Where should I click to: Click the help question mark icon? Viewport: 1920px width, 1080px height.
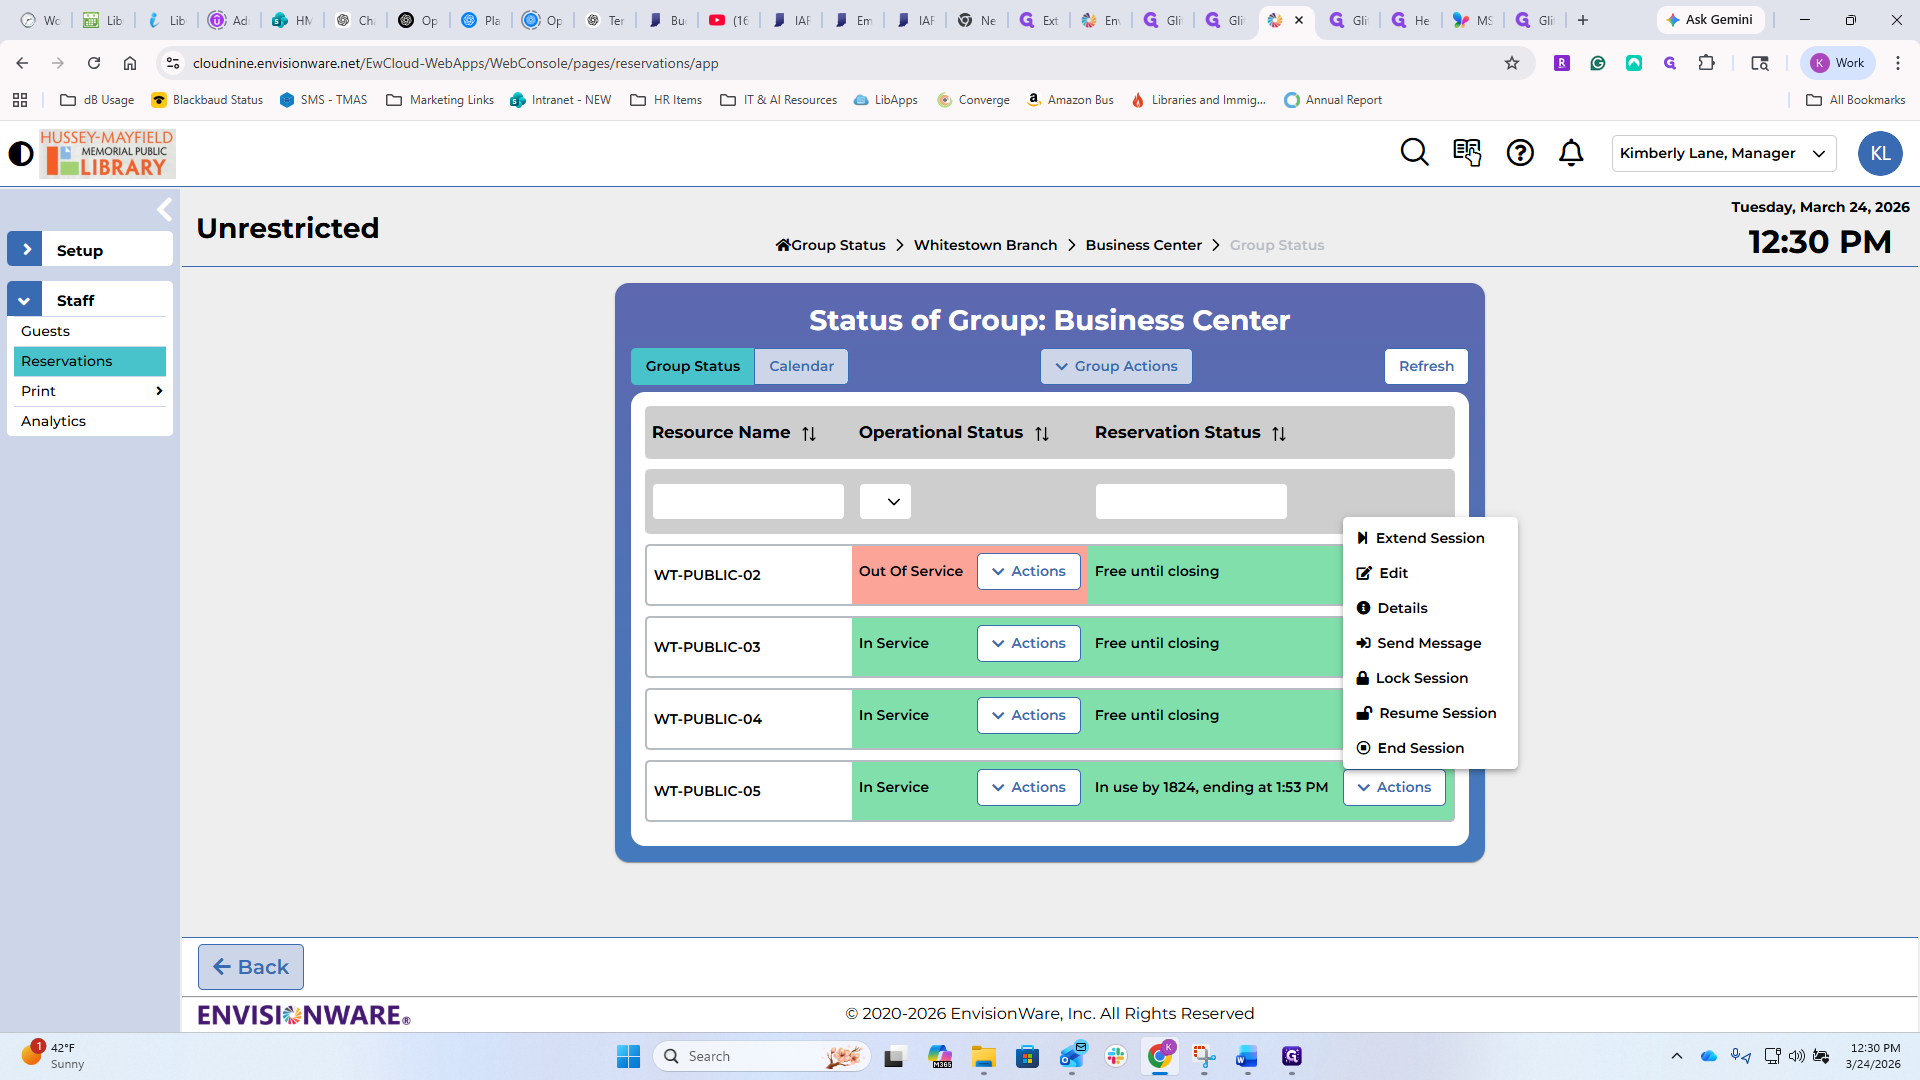[1520, 153]
